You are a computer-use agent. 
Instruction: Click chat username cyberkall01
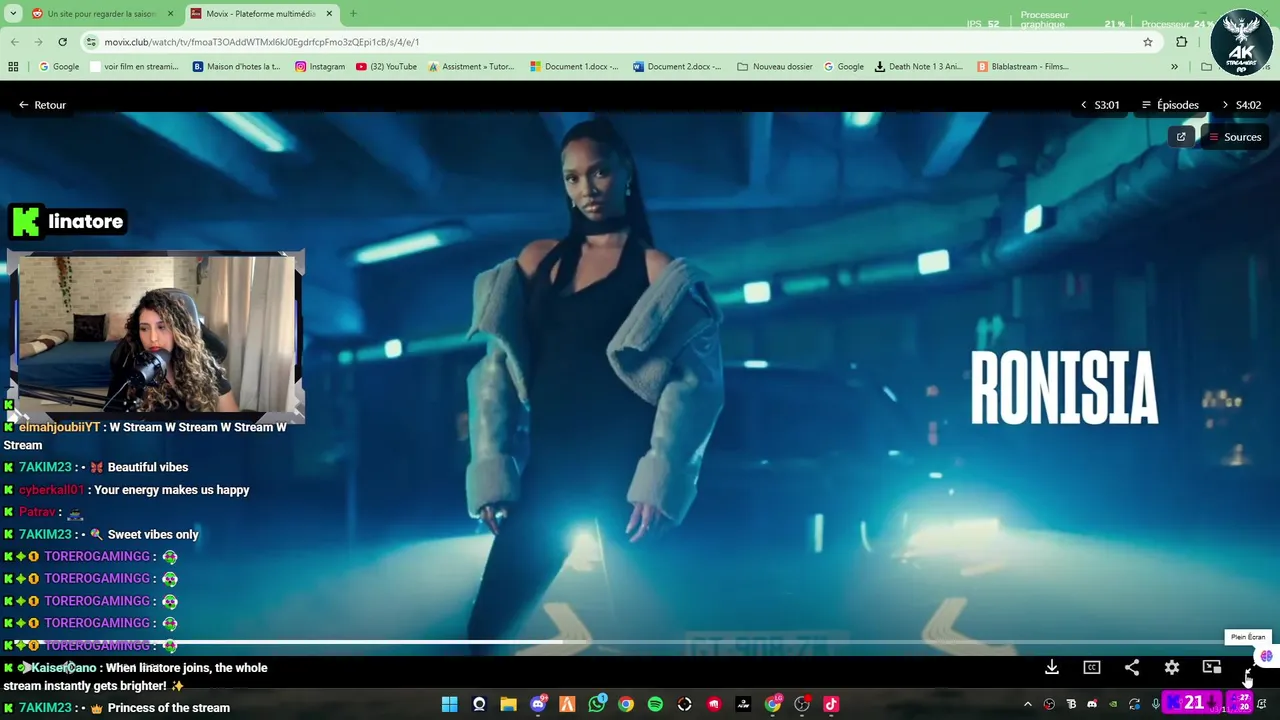[51, 490]
